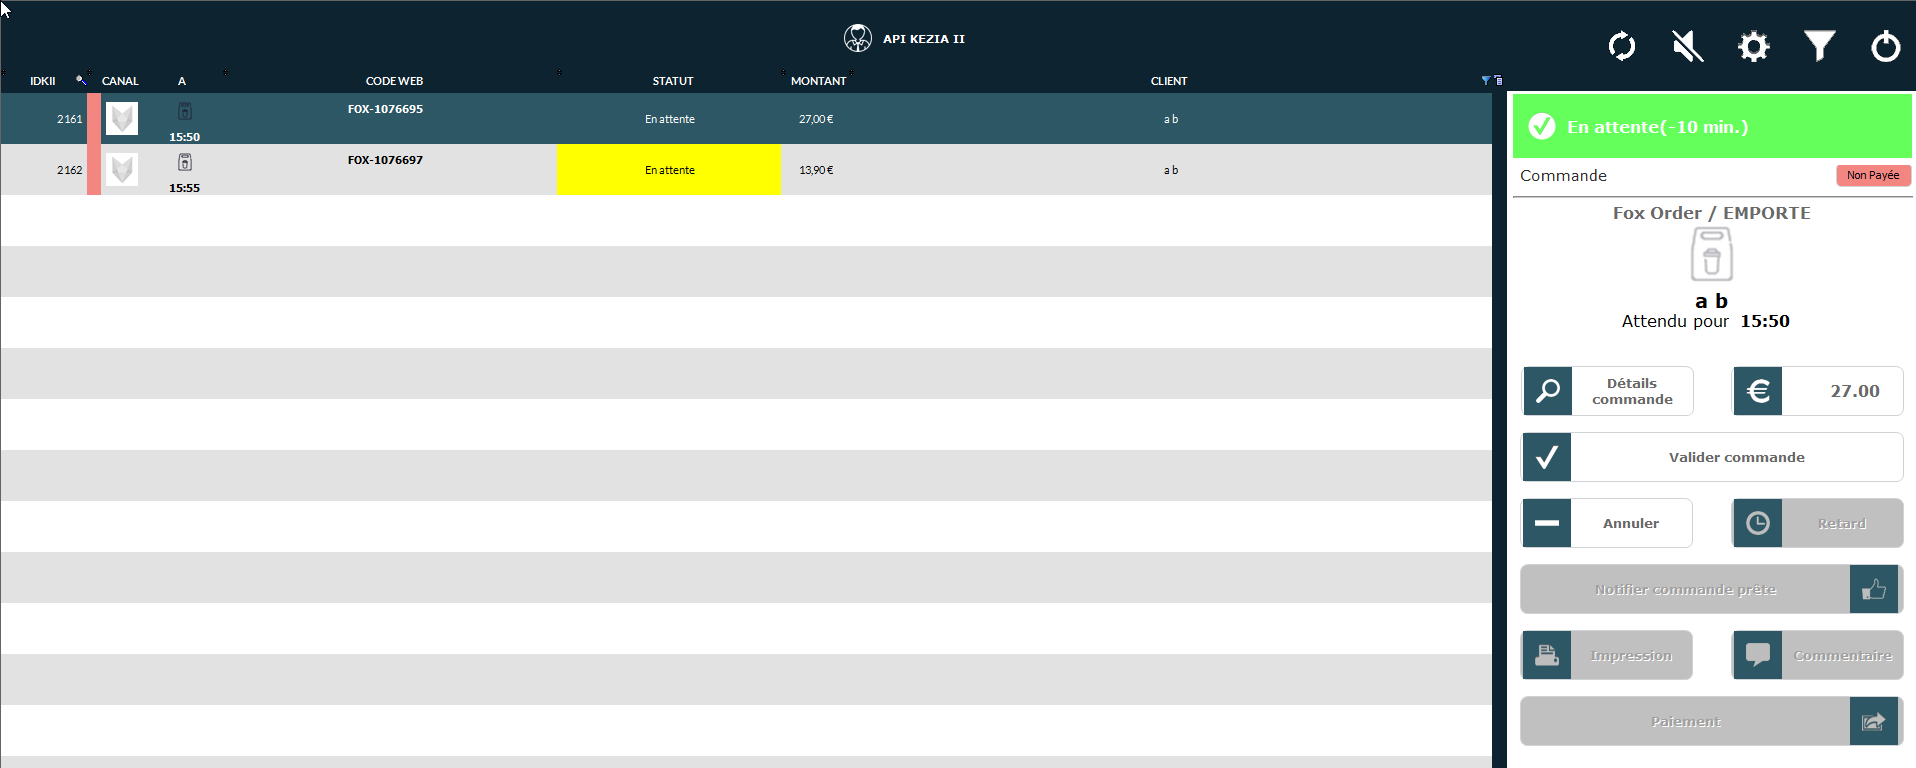Click the euro amount 27.00 button
Screen dimensions: 1916x768
1817,391
